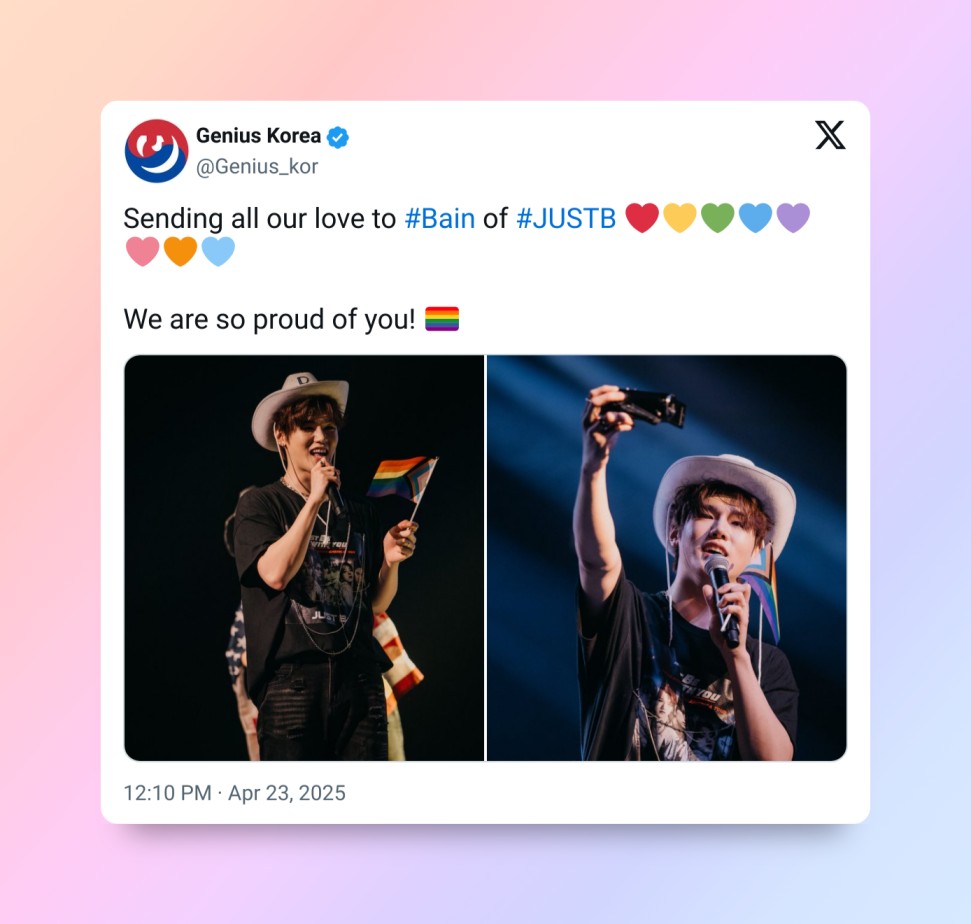Click the blue verified badge
The width and height of the screenshot is (971, 924).
pyautogui.click(x=337, y=137)
